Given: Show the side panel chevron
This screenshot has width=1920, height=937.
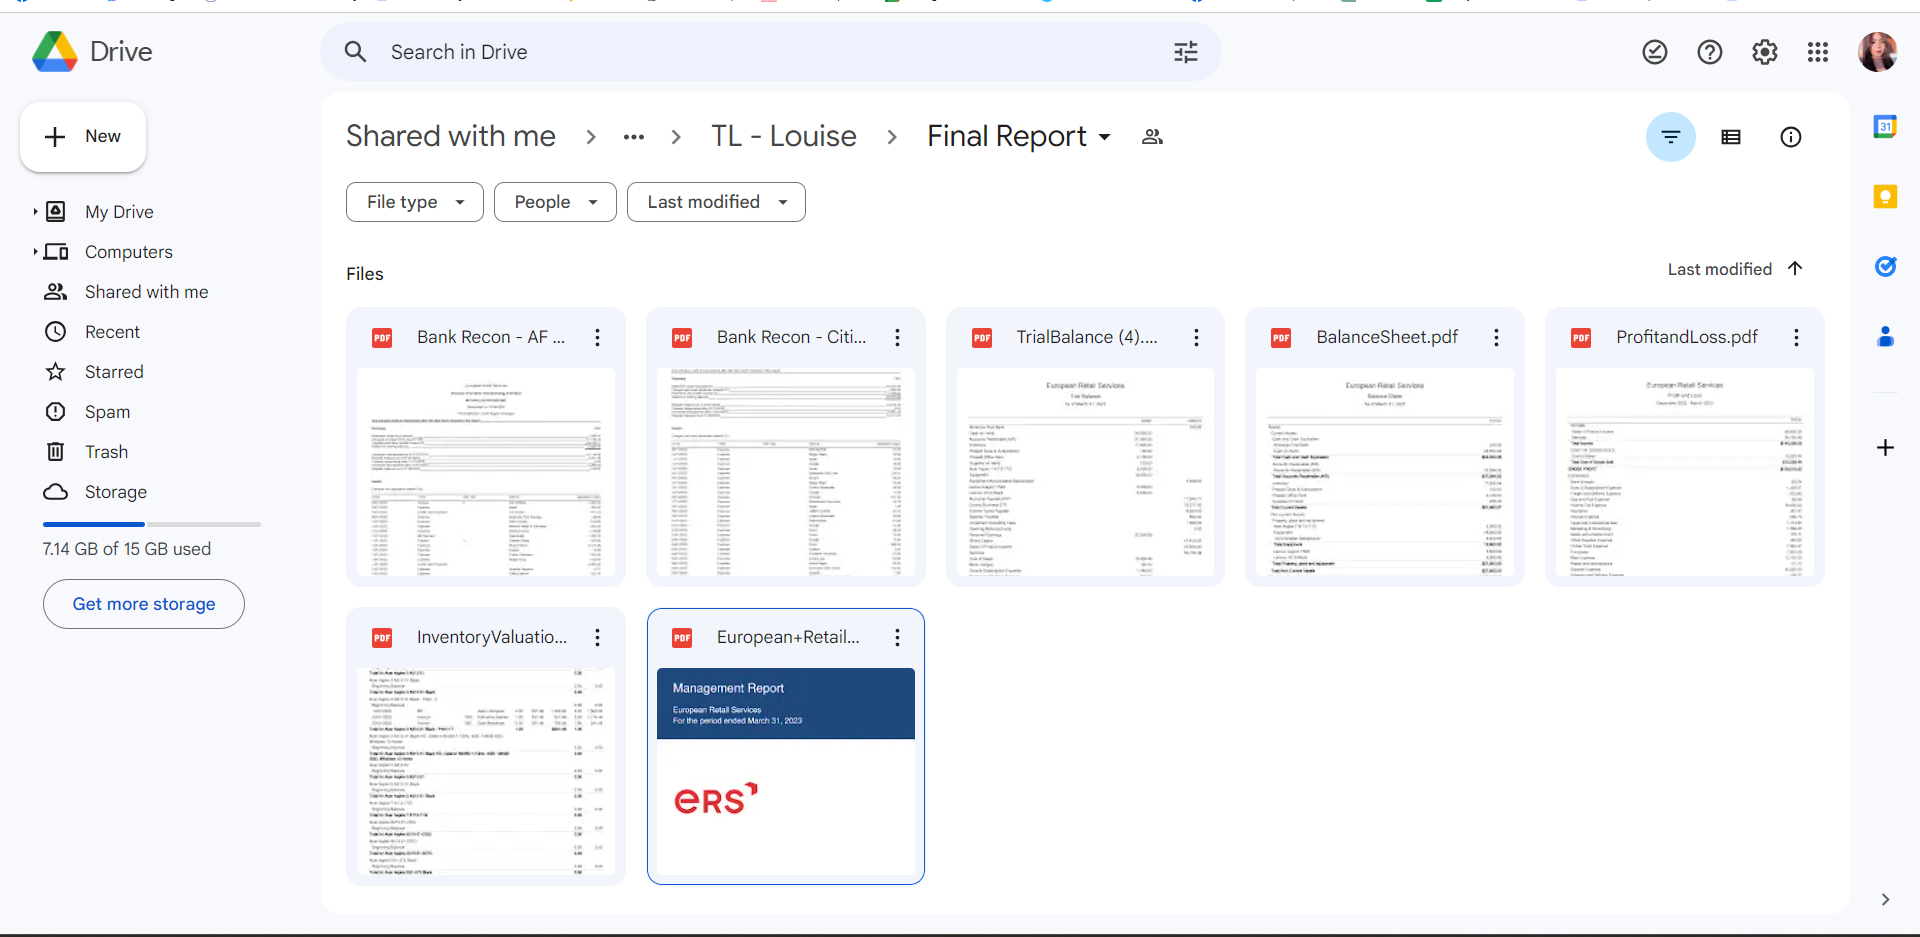Looking at the screenshot, I should [1885, 899].
